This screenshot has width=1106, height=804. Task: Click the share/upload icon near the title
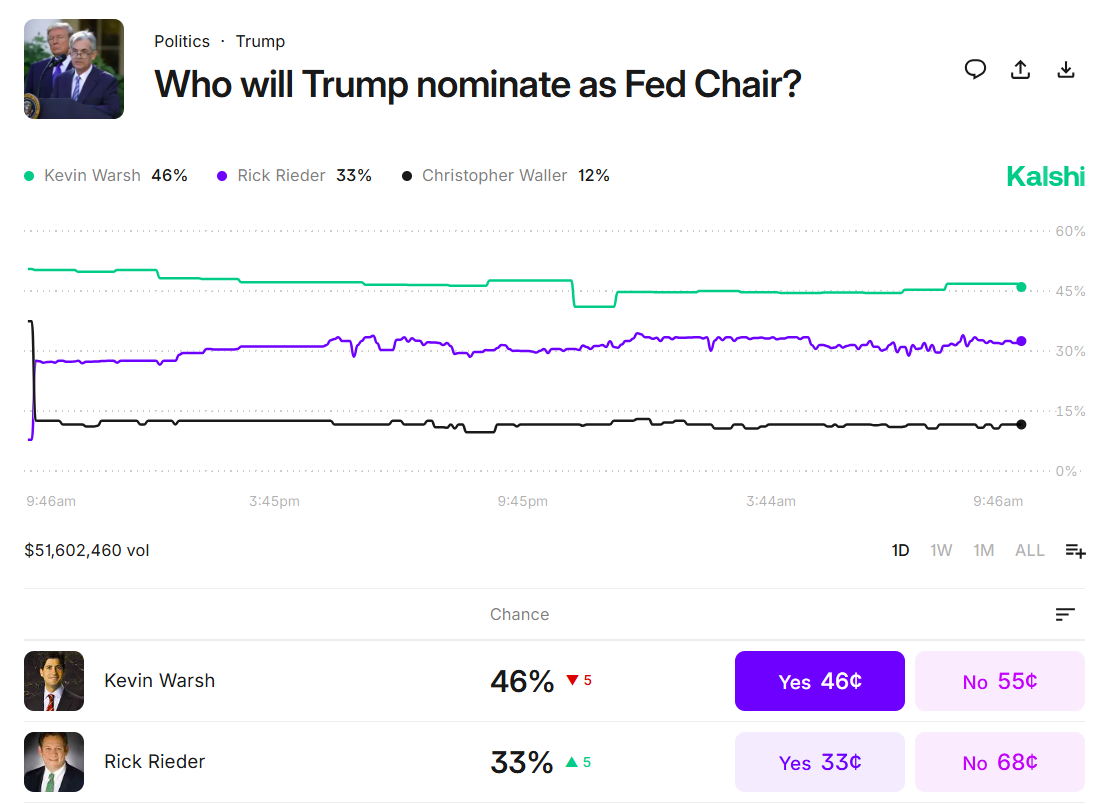pyautogui.click(x=1020, y=69)
